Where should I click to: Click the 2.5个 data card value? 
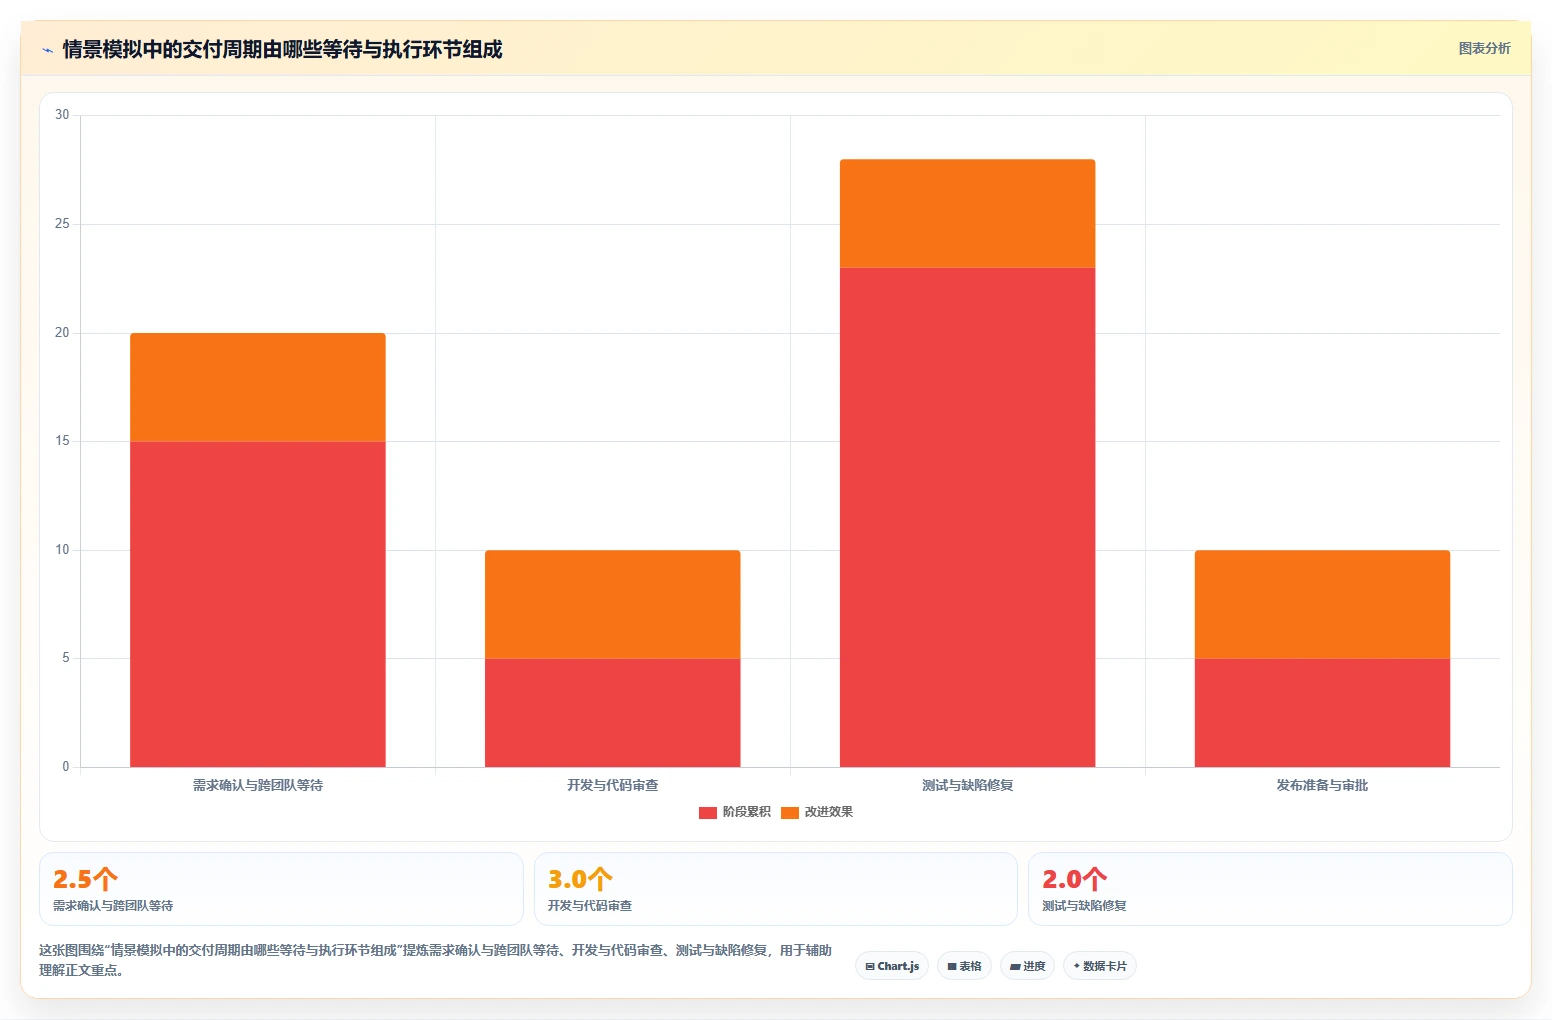tap(85, 879)
